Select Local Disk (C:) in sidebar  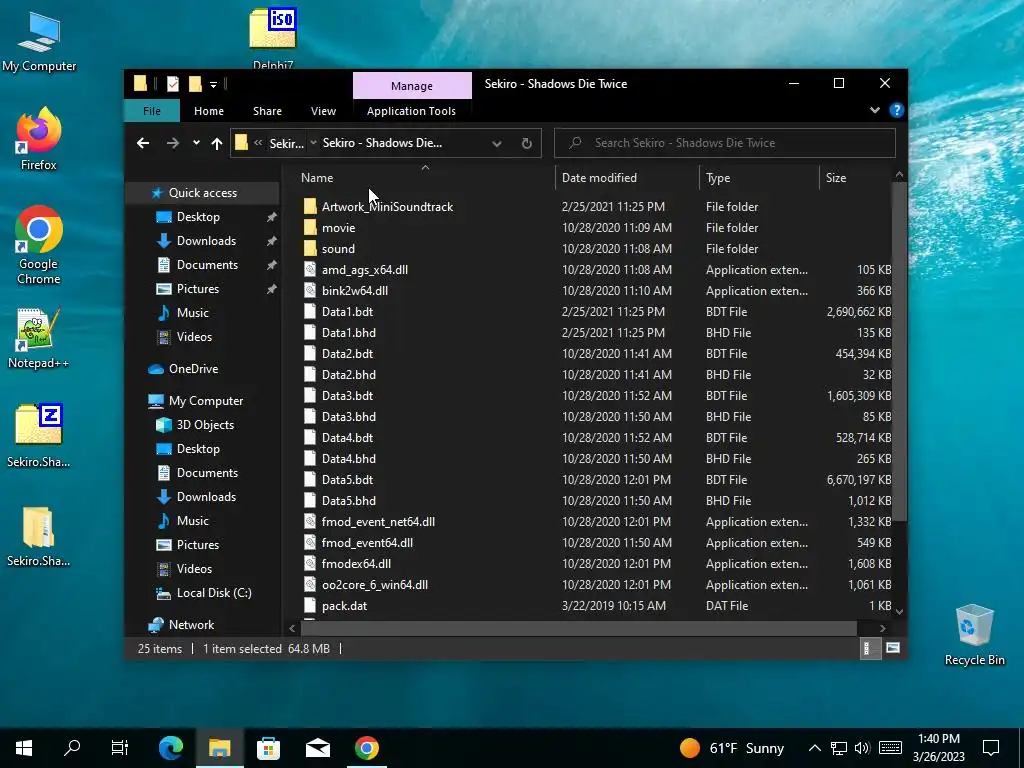click(x=214, y=593)
